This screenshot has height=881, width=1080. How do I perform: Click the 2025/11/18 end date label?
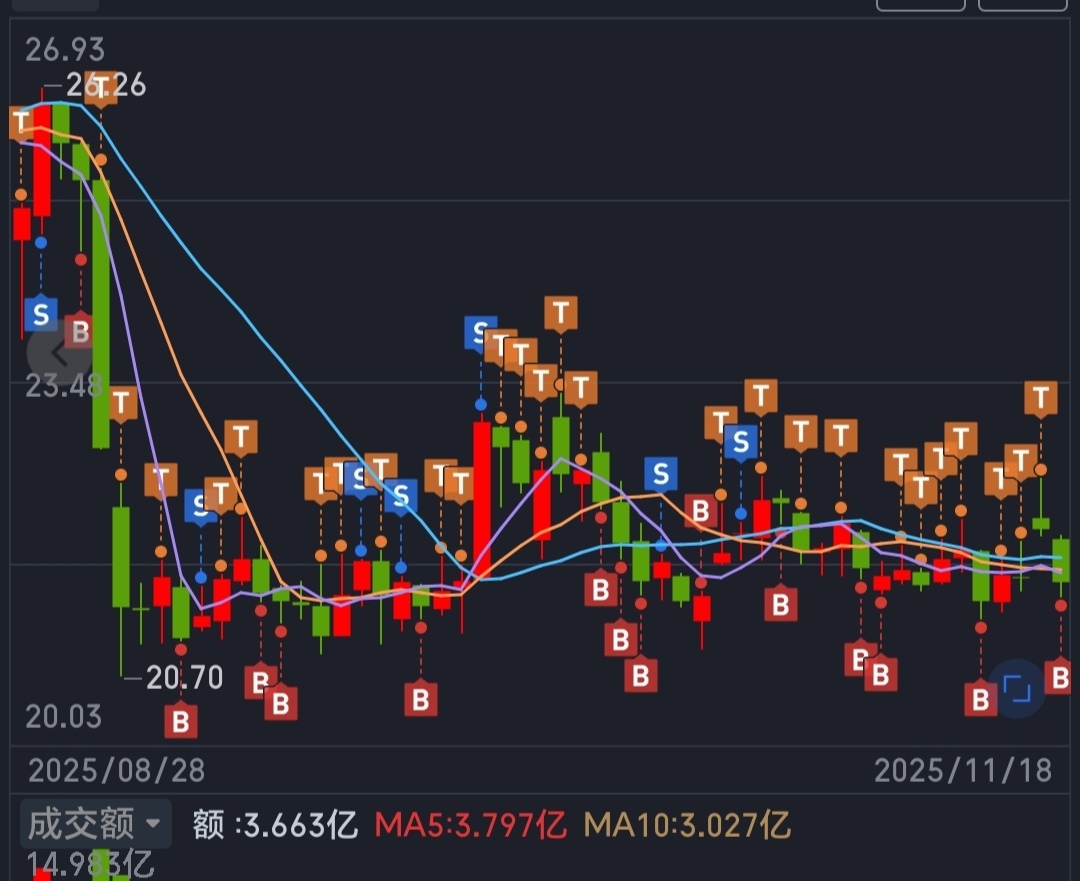(x=963, y=770)
